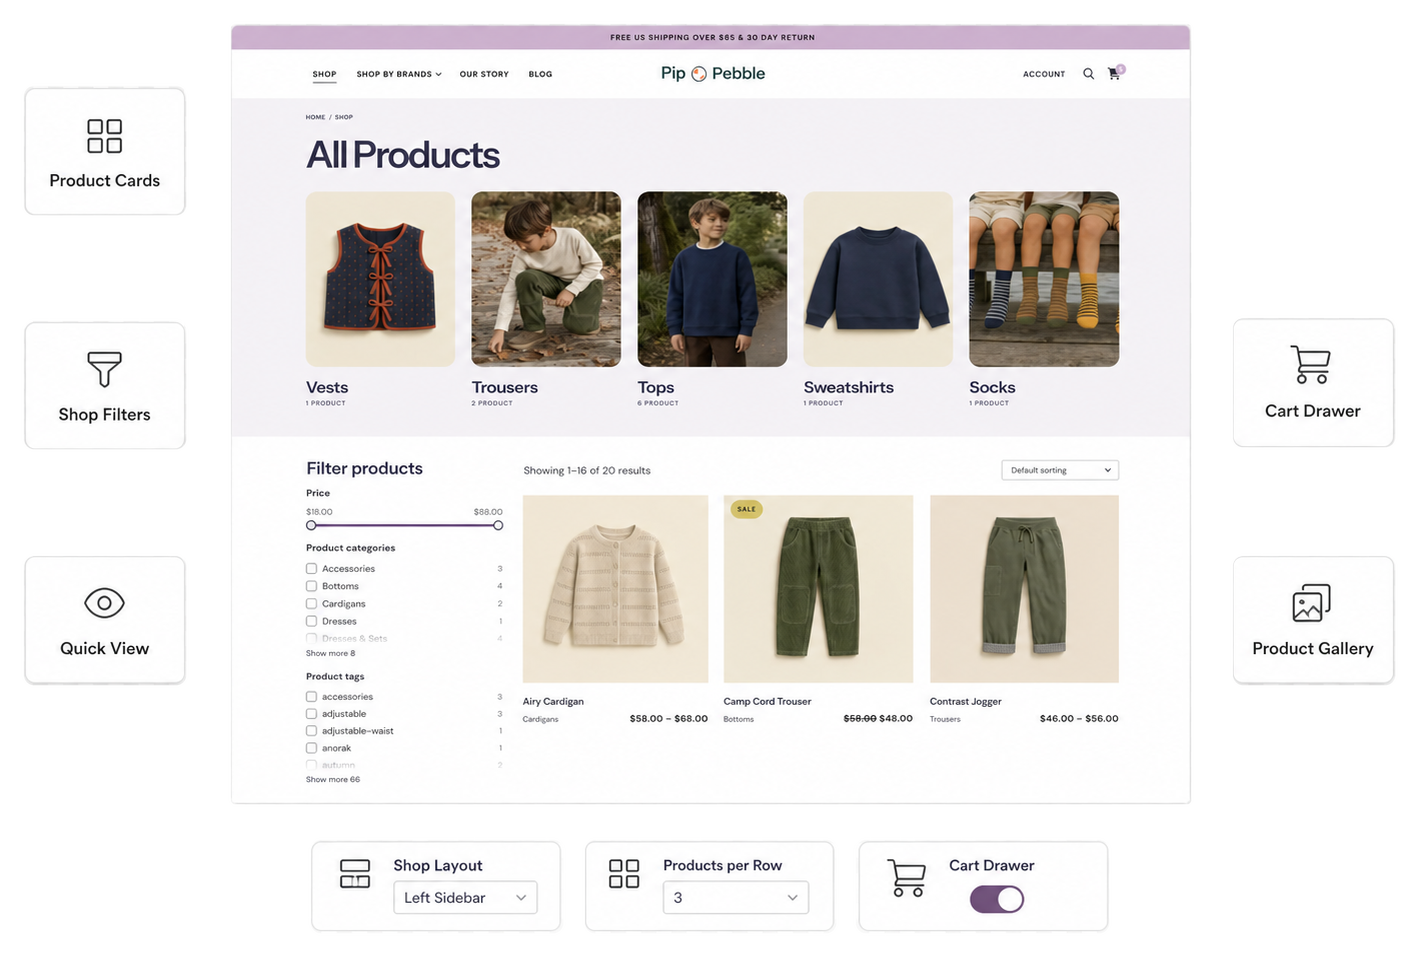Open the Contrast Jogger product image
Viewport: 1419px width, 955px height.
point(1024,589)
